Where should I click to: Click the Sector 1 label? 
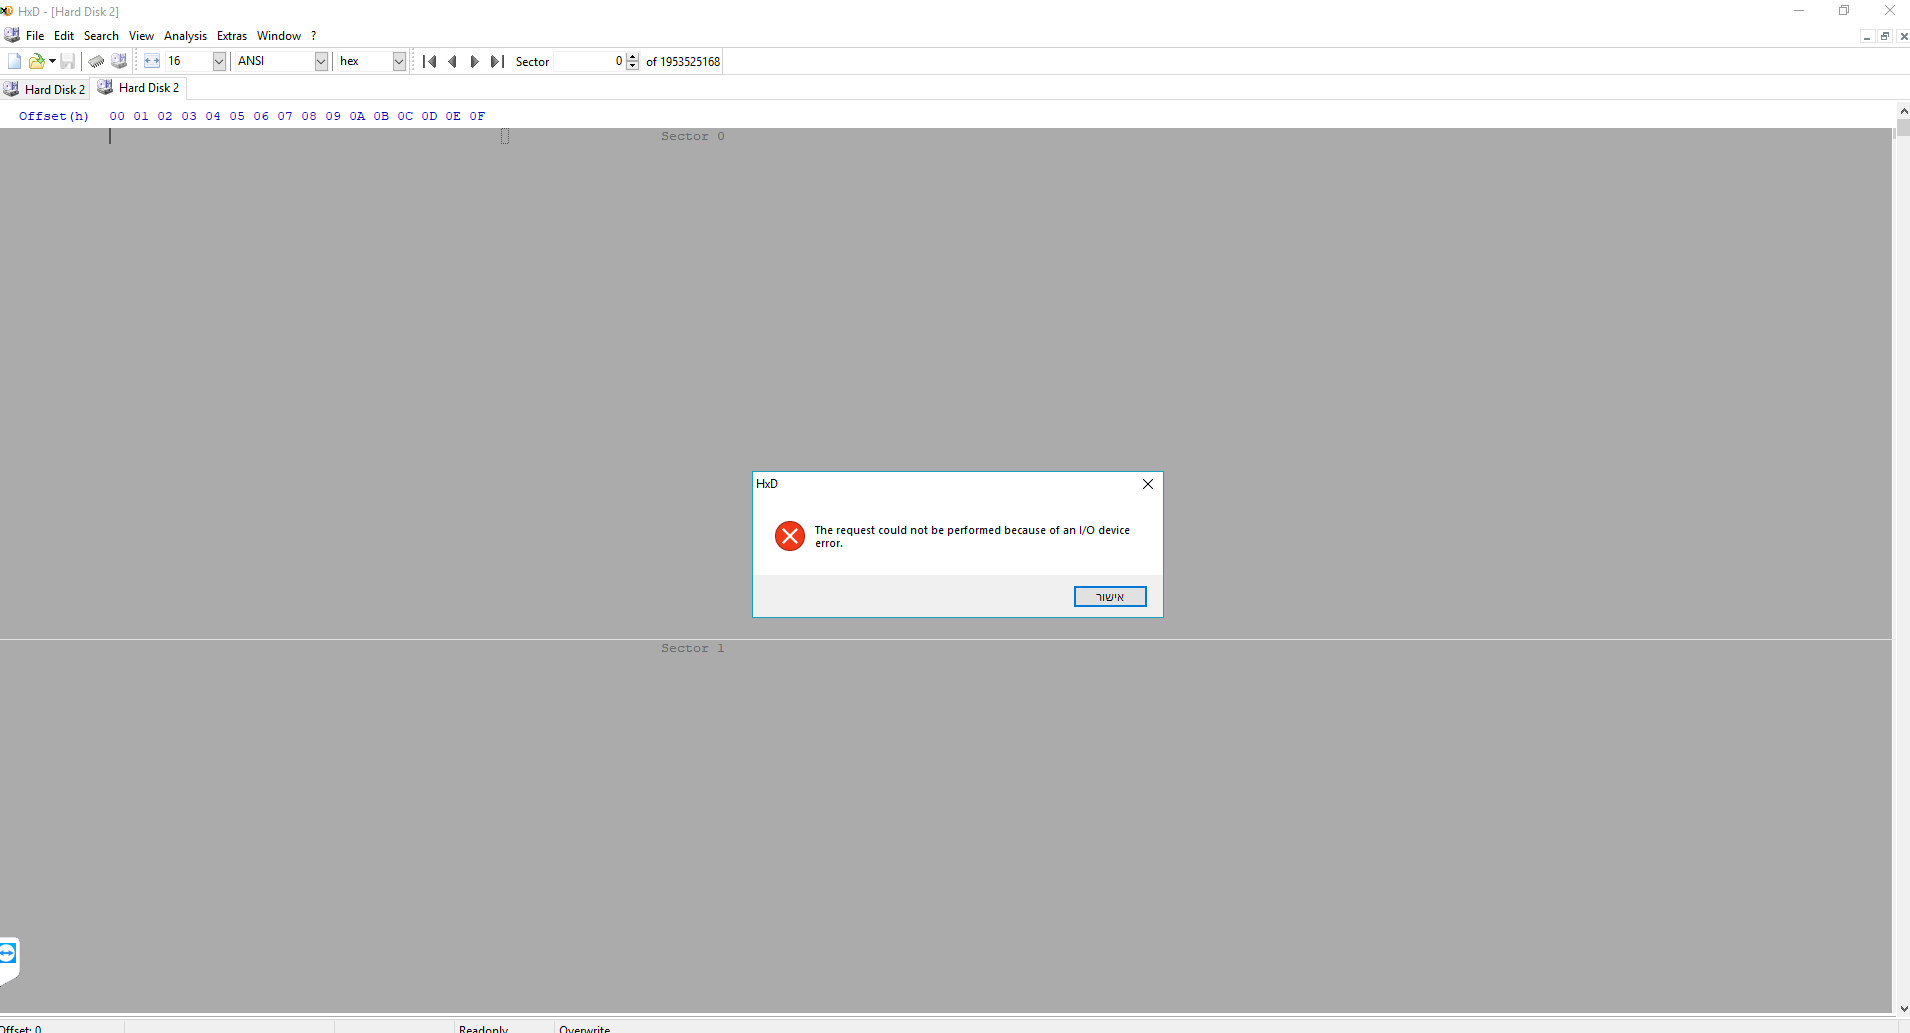[x=693, y=648]
